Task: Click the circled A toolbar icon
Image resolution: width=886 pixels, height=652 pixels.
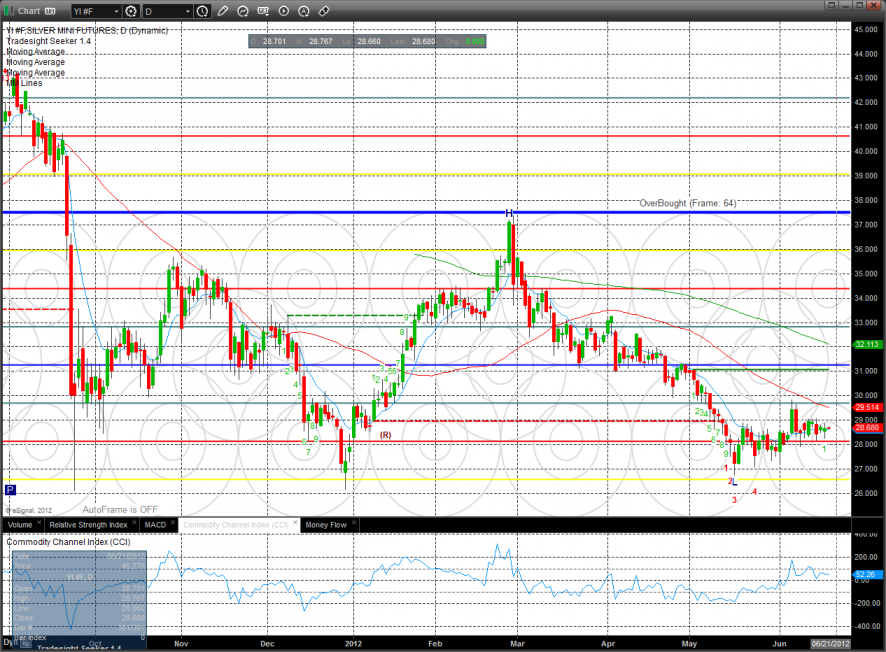Action: pos(304,12)
